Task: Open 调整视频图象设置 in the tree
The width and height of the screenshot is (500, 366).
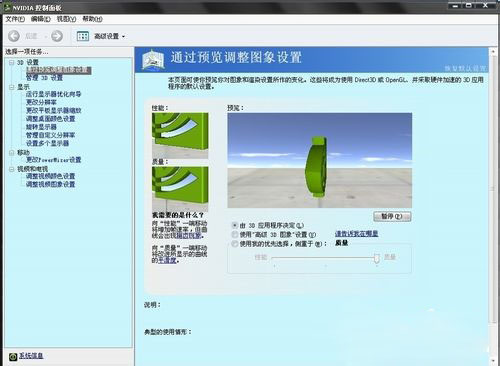Action: coord(51,184)
